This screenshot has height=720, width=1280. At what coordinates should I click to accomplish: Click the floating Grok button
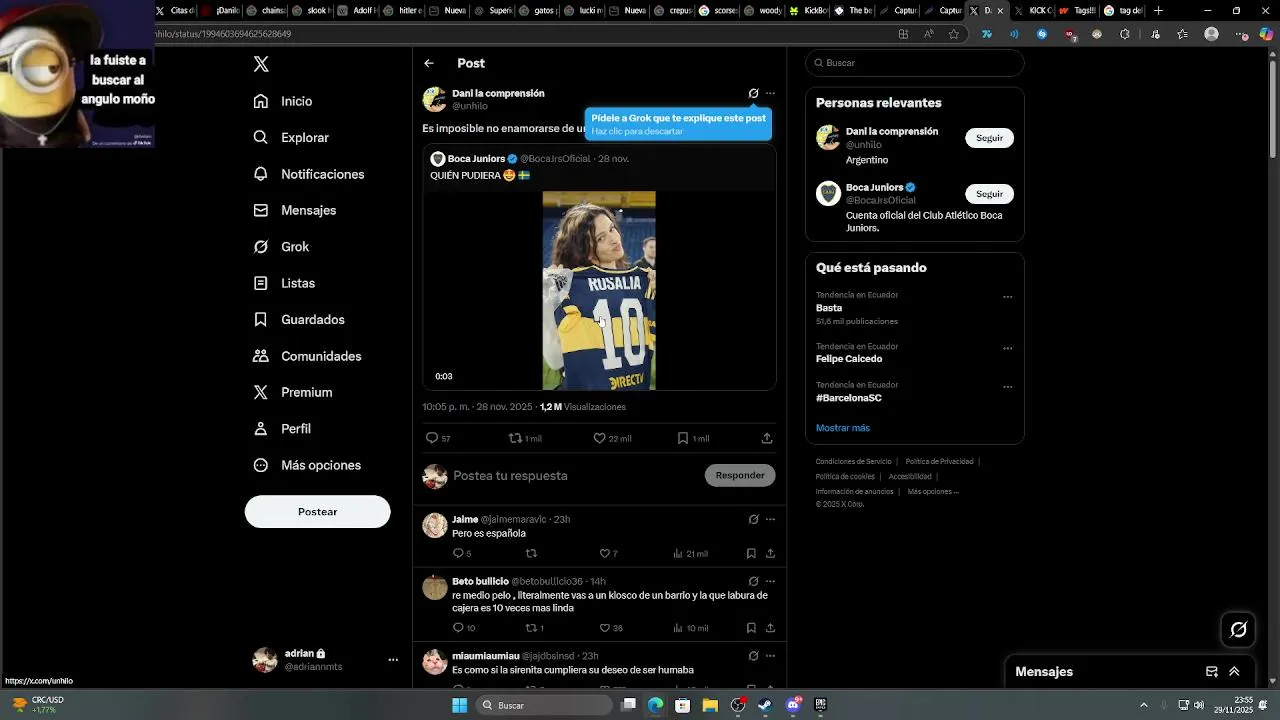pos(1238,629)
